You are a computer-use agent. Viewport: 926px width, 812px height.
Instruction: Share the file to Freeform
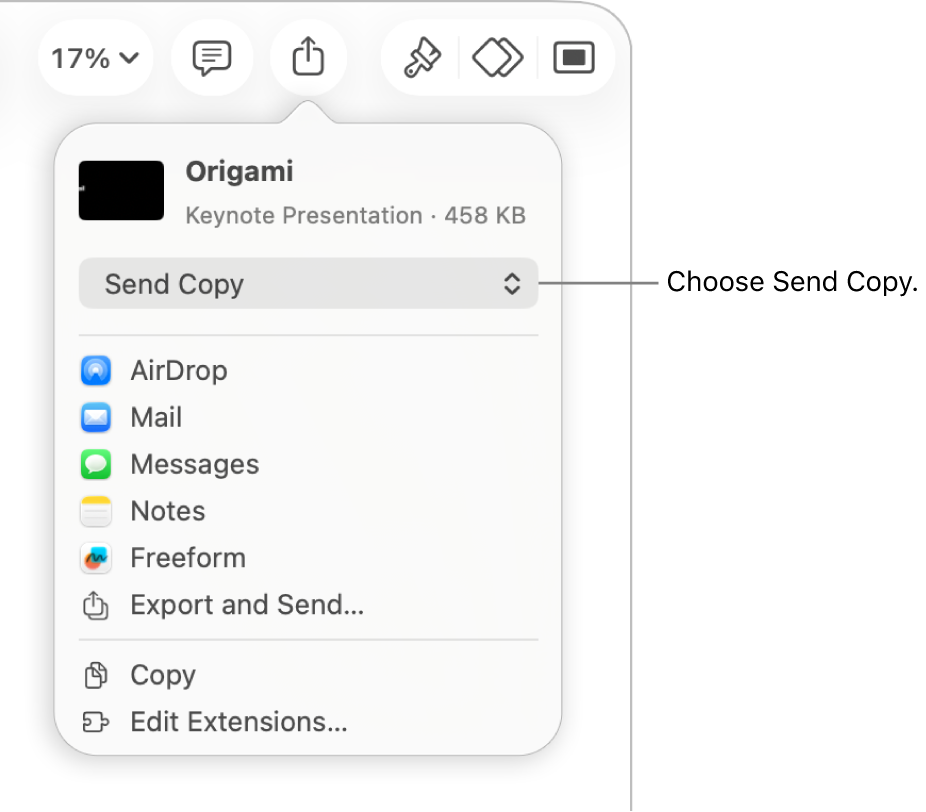click(95, 558)
